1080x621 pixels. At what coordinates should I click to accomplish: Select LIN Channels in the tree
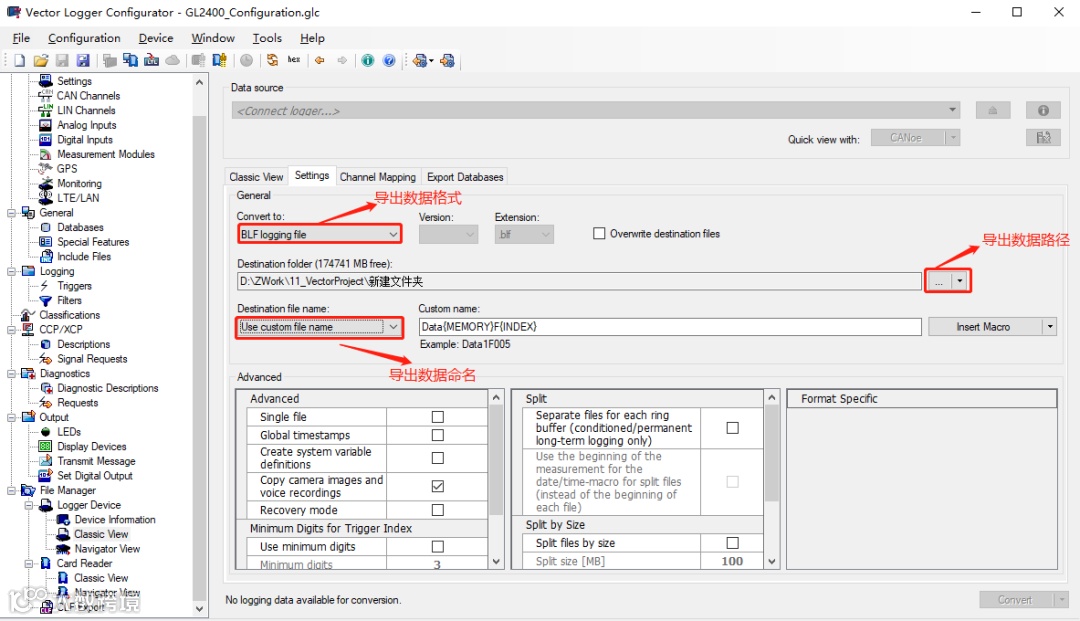click(86, 110)
